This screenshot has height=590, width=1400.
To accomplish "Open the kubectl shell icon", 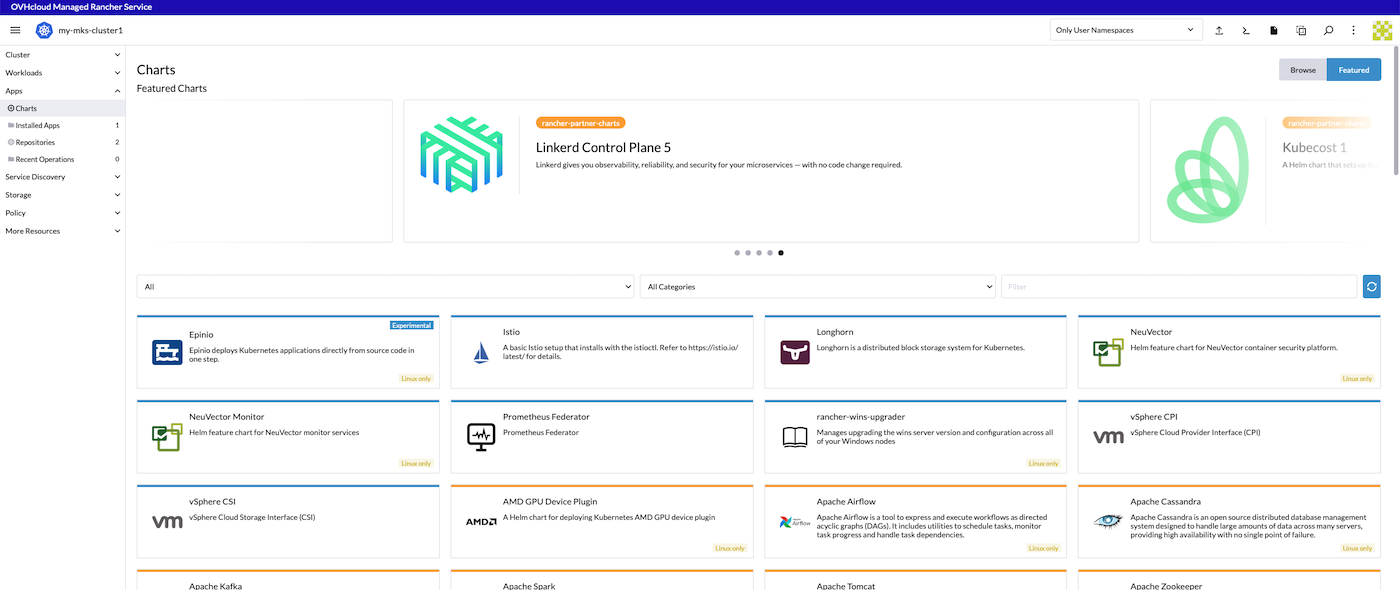I will click(x=1245, y=30).
